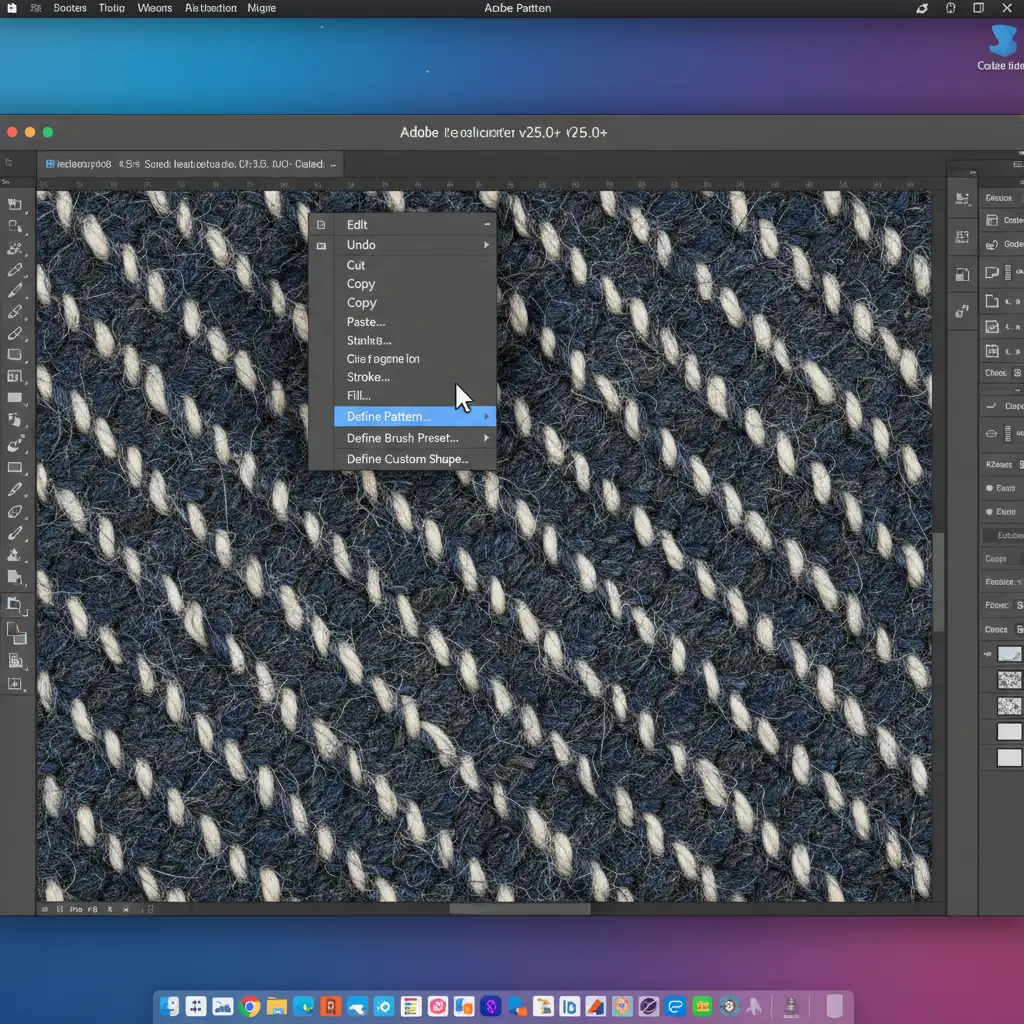This screenshot has width=1024, height=1024.
Task: Click the first icon in the collapsed panel strip
Action: 961,199
